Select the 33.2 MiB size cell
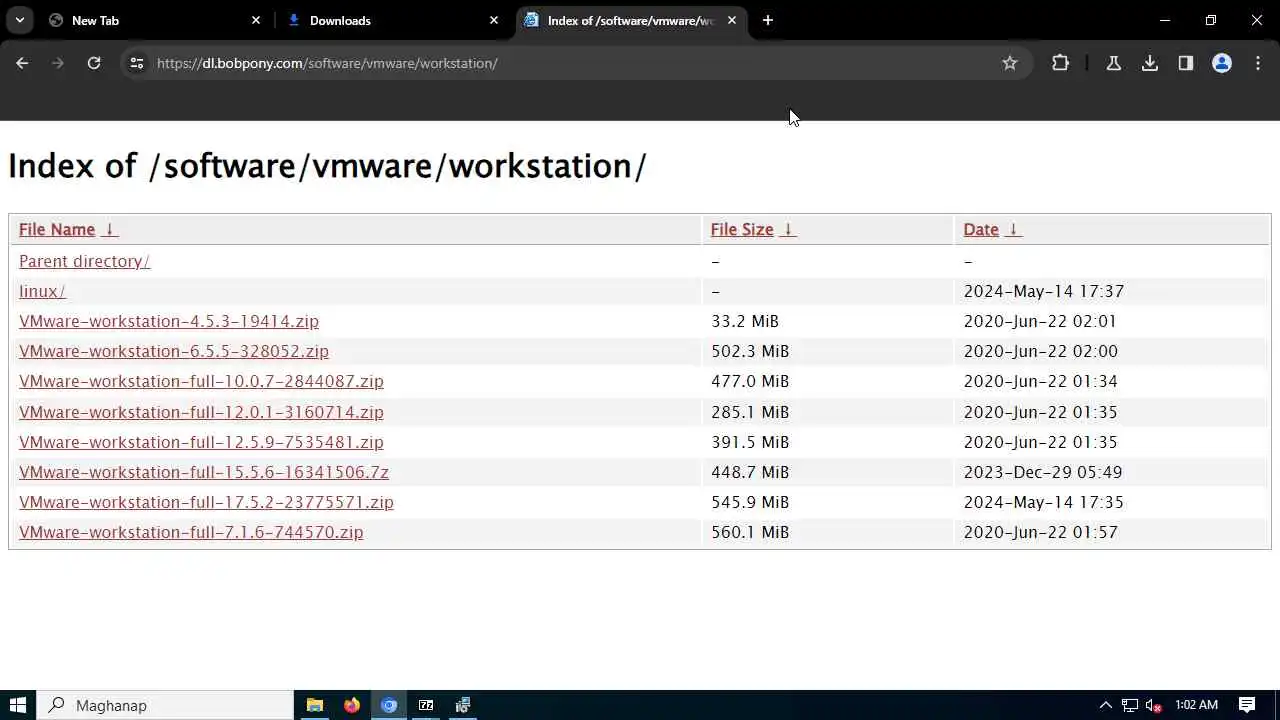 pos(745,321)
